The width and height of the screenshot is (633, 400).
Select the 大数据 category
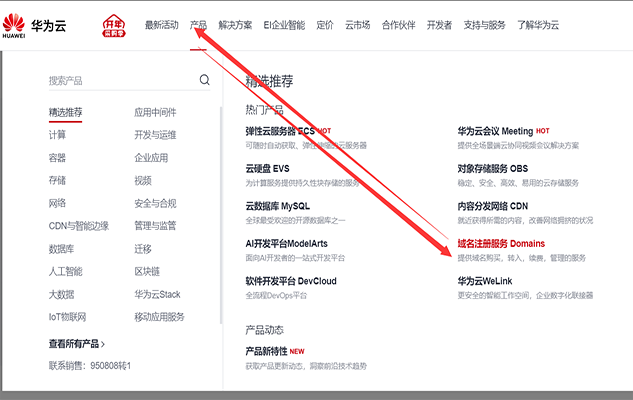(x=61, y=294)
